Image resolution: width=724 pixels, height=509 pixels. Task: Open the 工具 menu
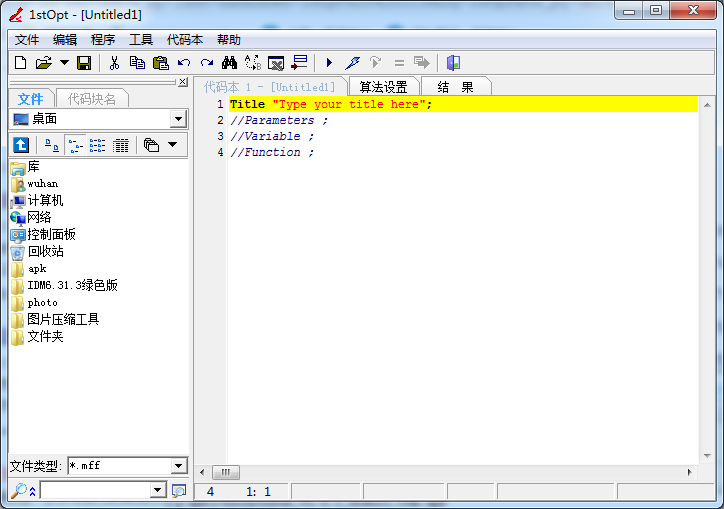(141, 40)
